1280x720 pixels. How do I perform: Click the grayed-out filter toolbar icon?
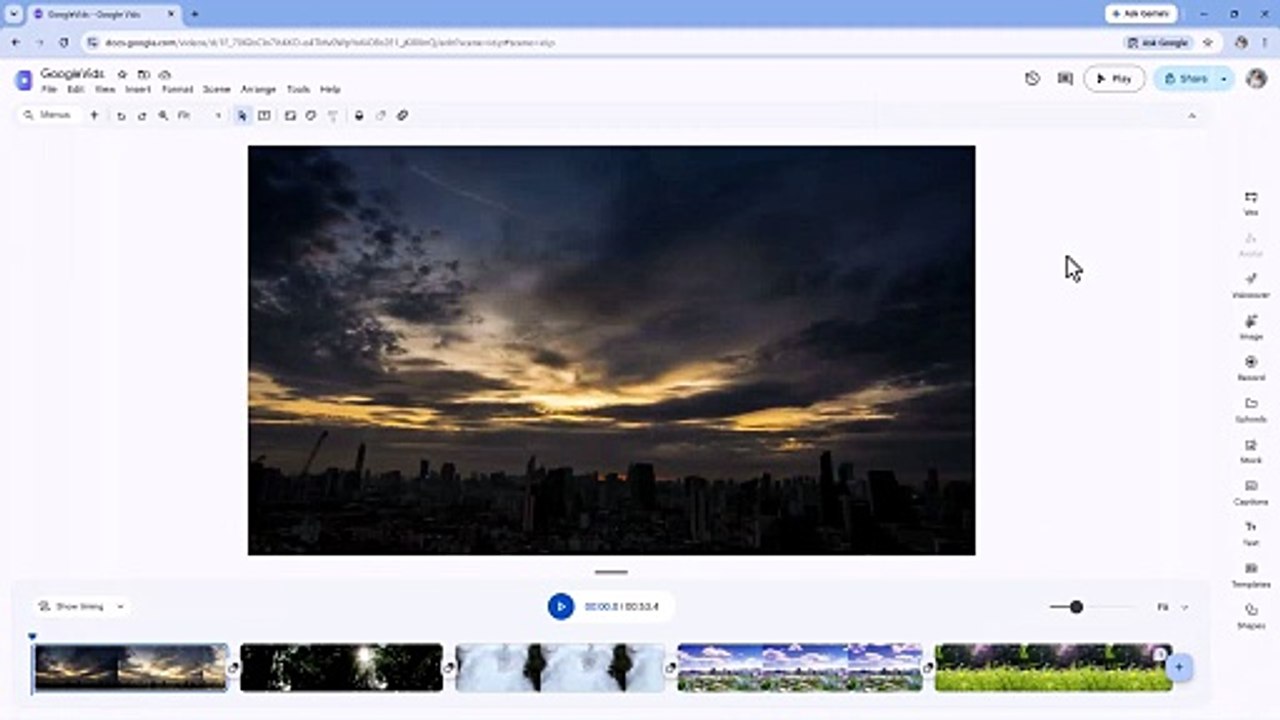click(x=333, y=116)
